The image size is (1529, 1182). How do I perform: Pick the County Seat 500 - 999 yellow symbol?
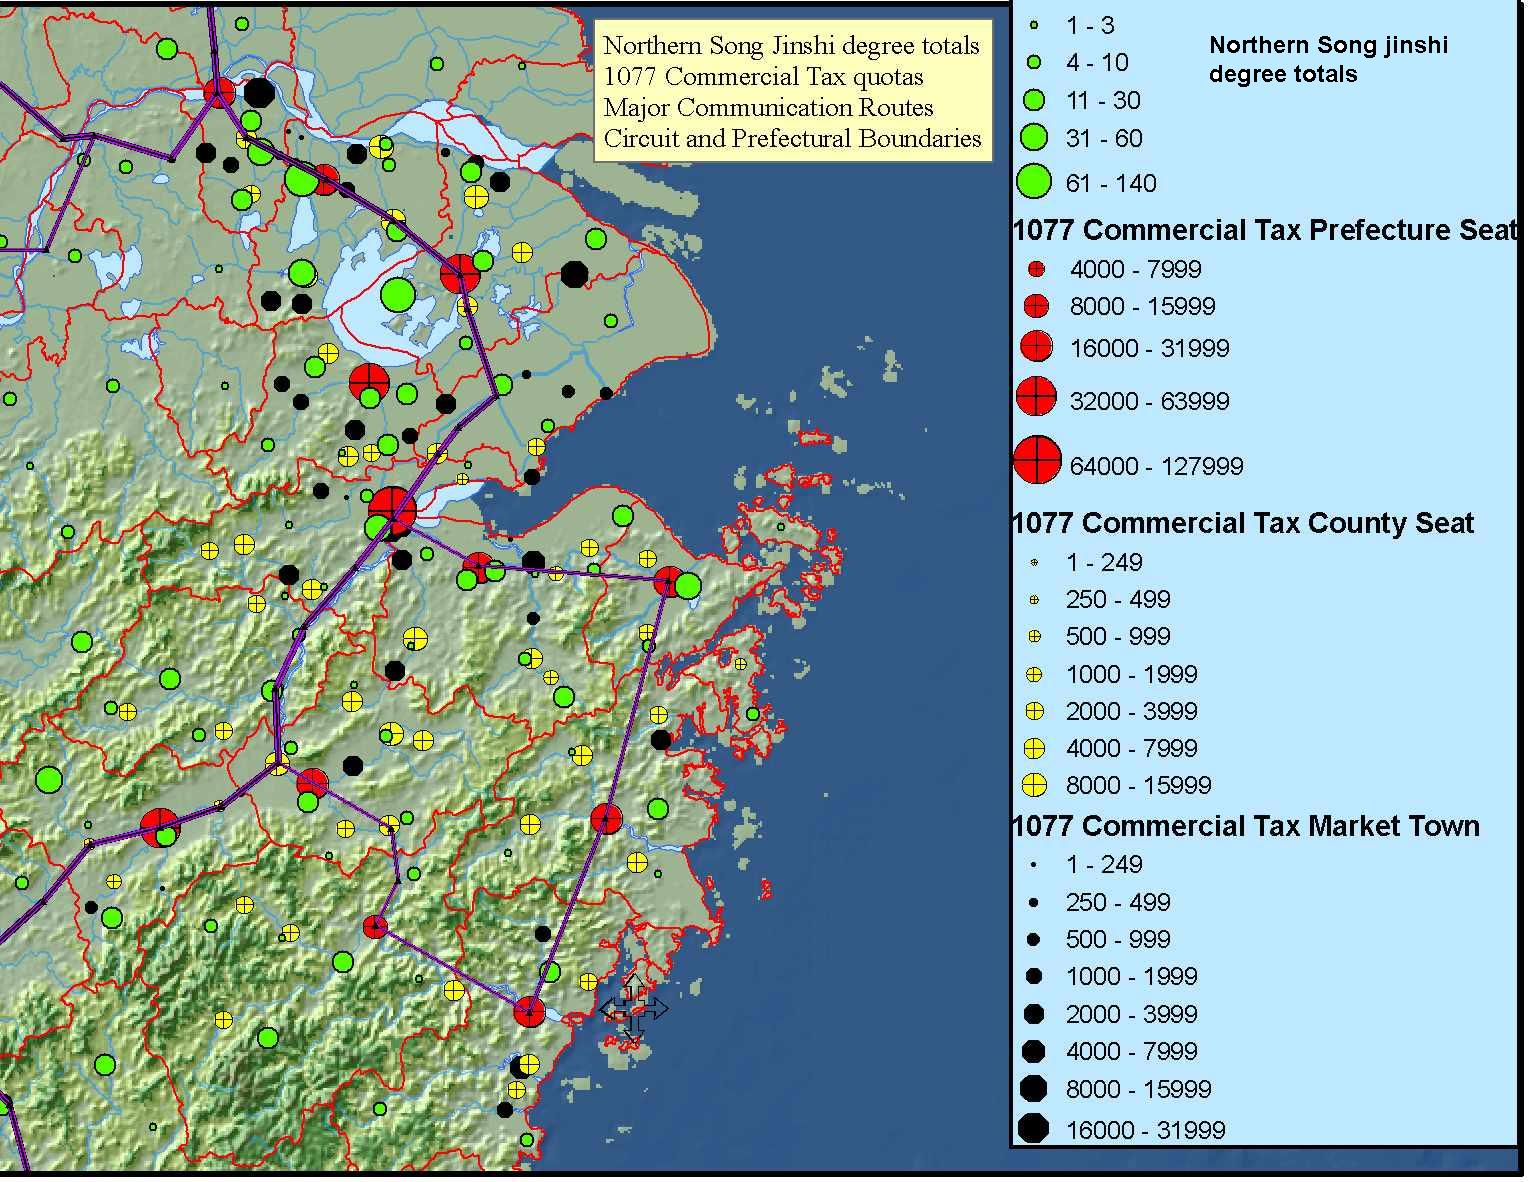[1034, 636]
